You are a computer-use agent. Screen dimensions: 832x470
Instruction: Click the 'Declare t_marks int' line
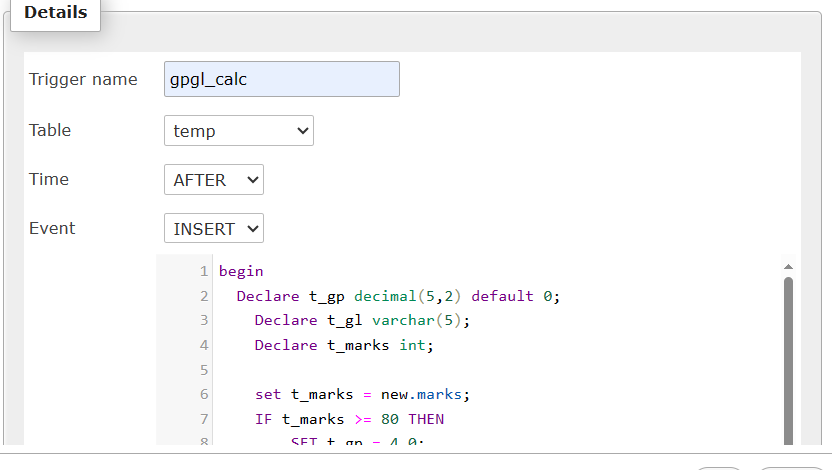[x=344, y=345]
